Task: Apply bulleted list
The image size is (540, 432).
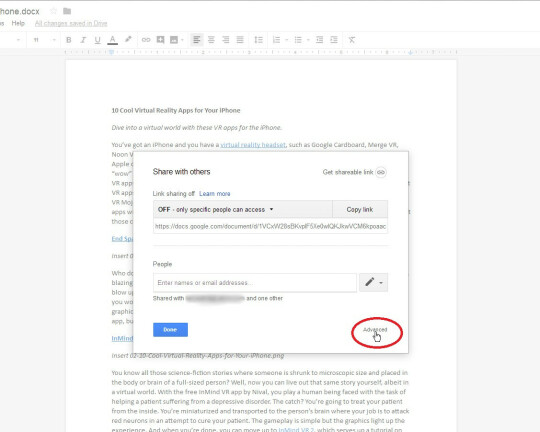Action: click(x=298, y=40)
